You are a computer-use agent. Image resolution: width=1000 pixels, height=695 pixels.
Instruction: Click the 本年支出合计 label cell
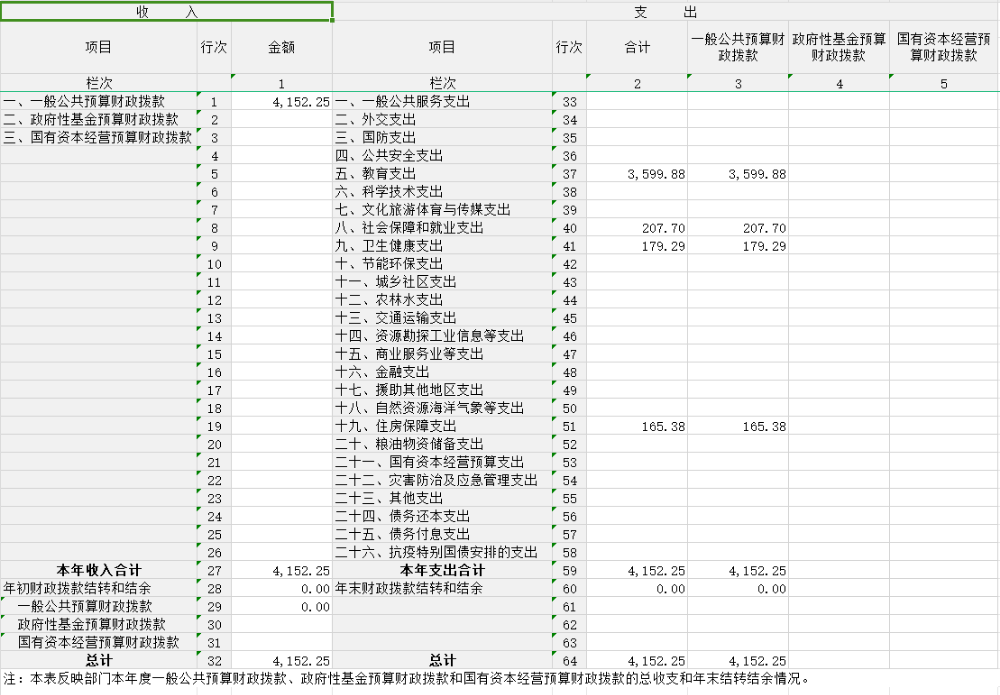pyautogui.click(x=442, y=570)
